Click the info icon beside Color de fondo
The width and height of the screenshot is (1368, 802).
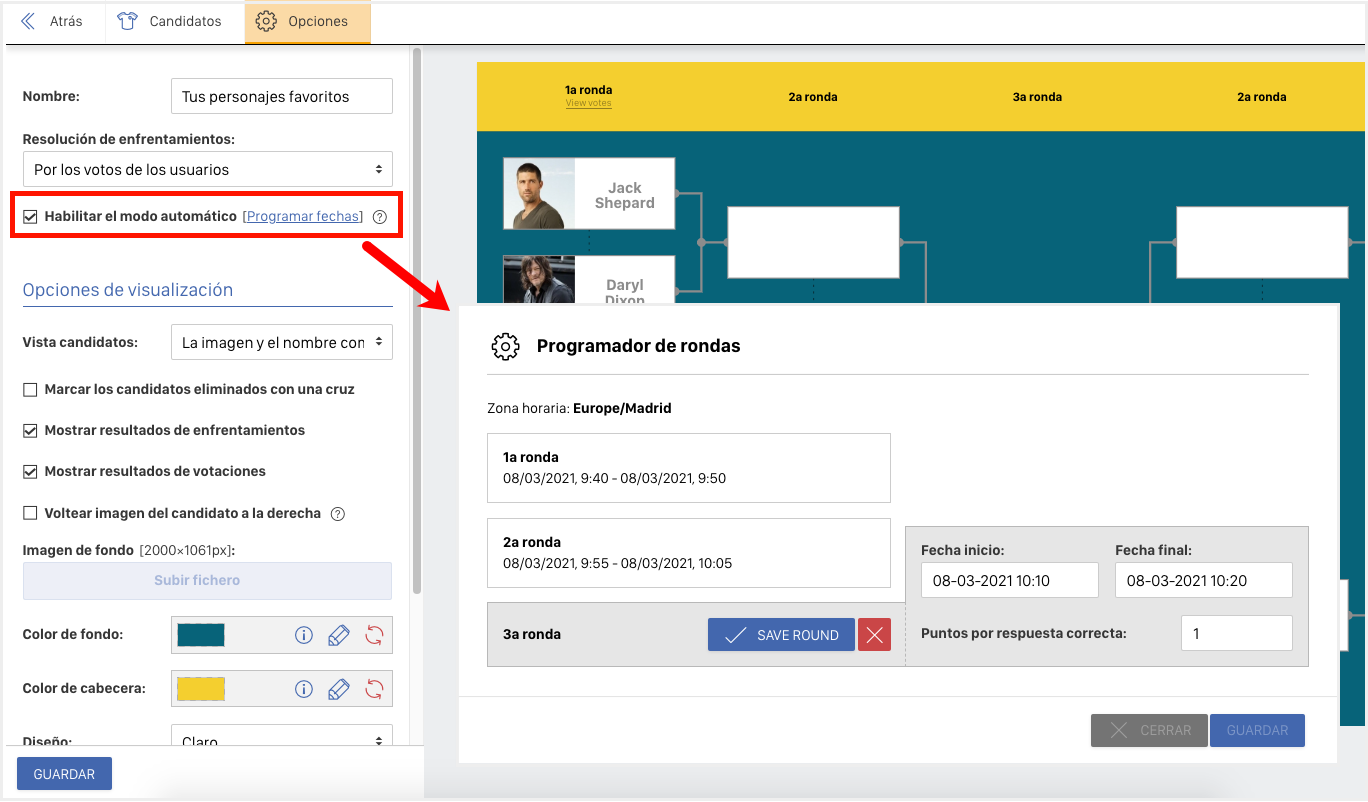(304, 635)
